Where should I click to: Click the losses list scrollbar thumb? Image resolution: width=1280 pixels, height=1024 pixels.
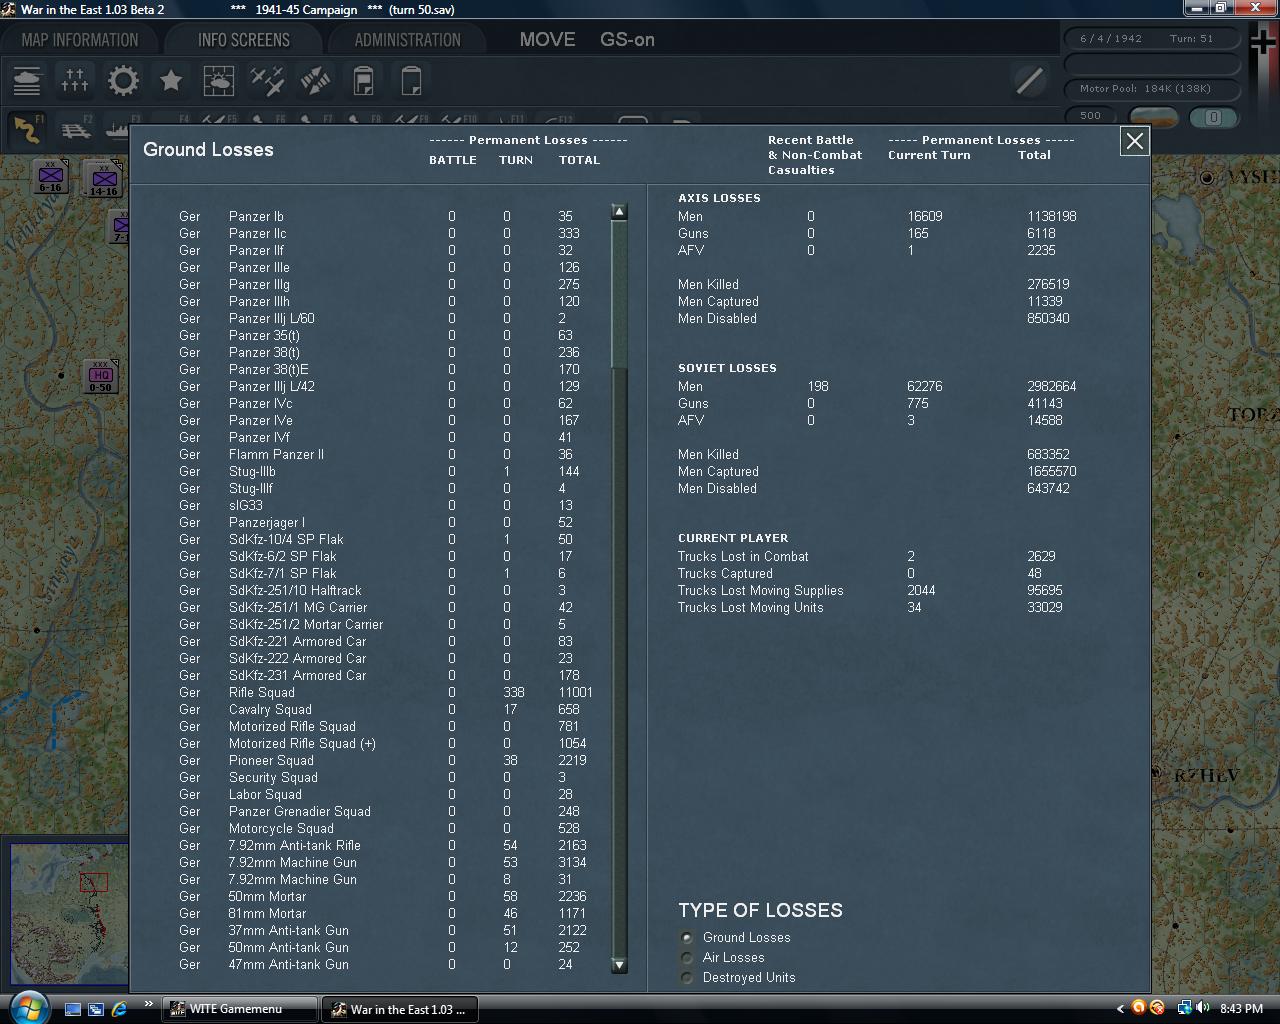pyautogui.click(x=619, y=294)
